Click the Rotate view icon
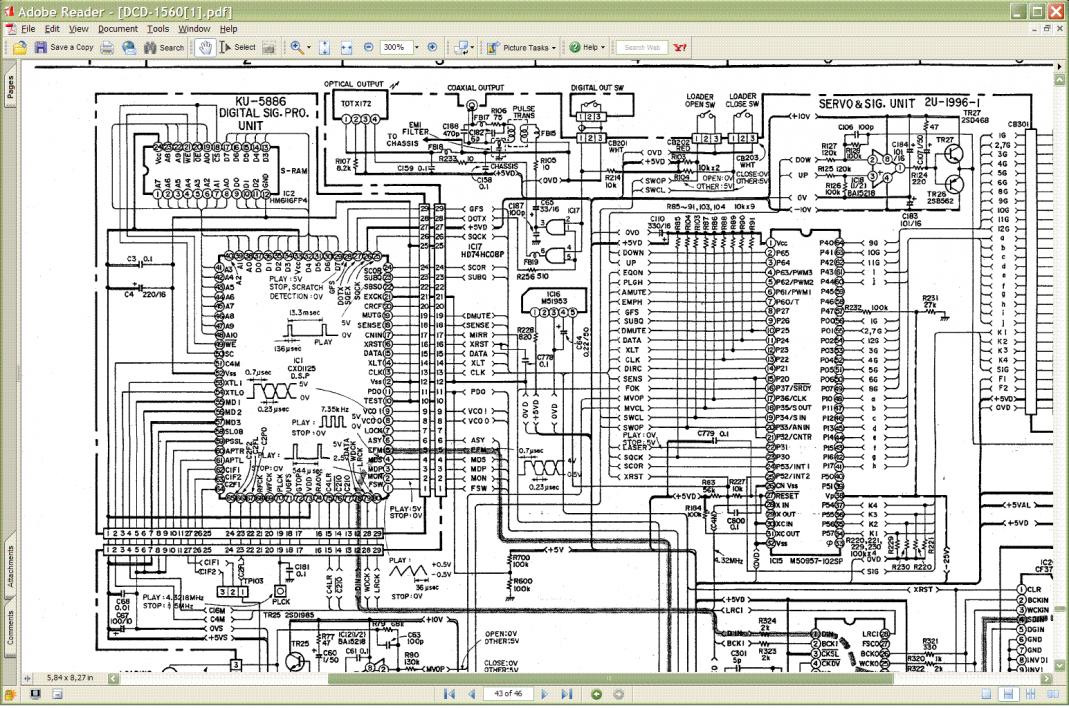Image resolution: width=1069 pixels, height=708 pixels. [x=462, y=48]
